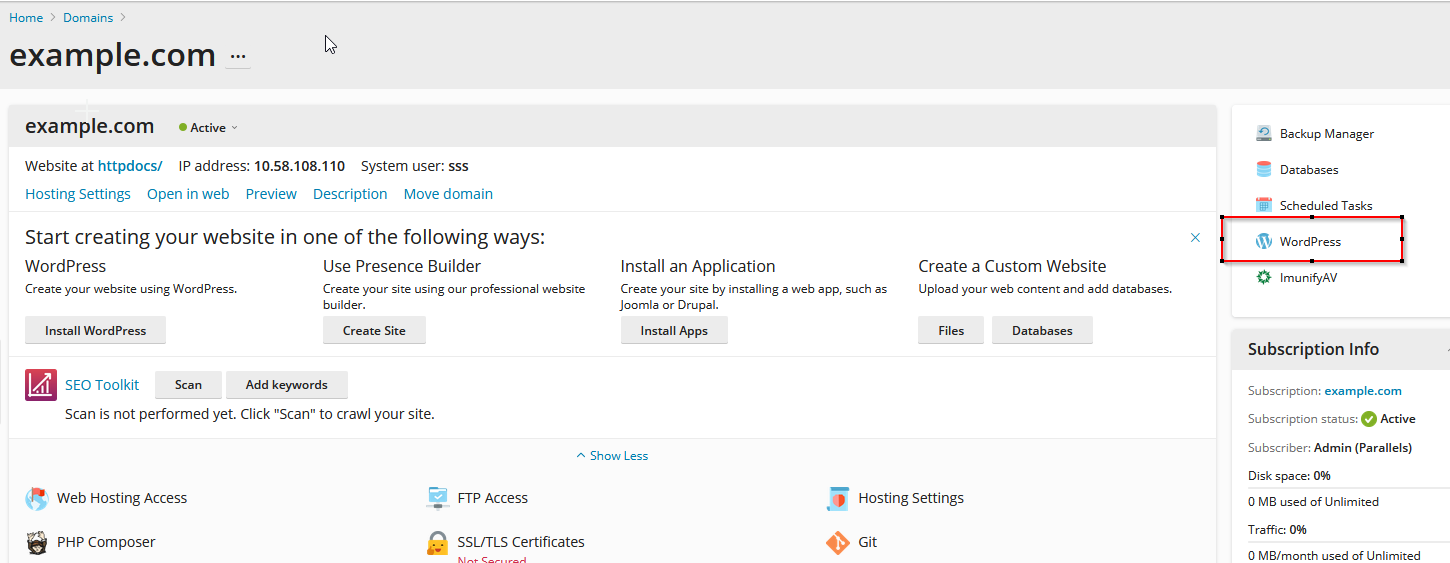Screen dimensions: 1450x563
Task: Click the WordPress logo icon in sidebar
Action: click(1264, 242)
